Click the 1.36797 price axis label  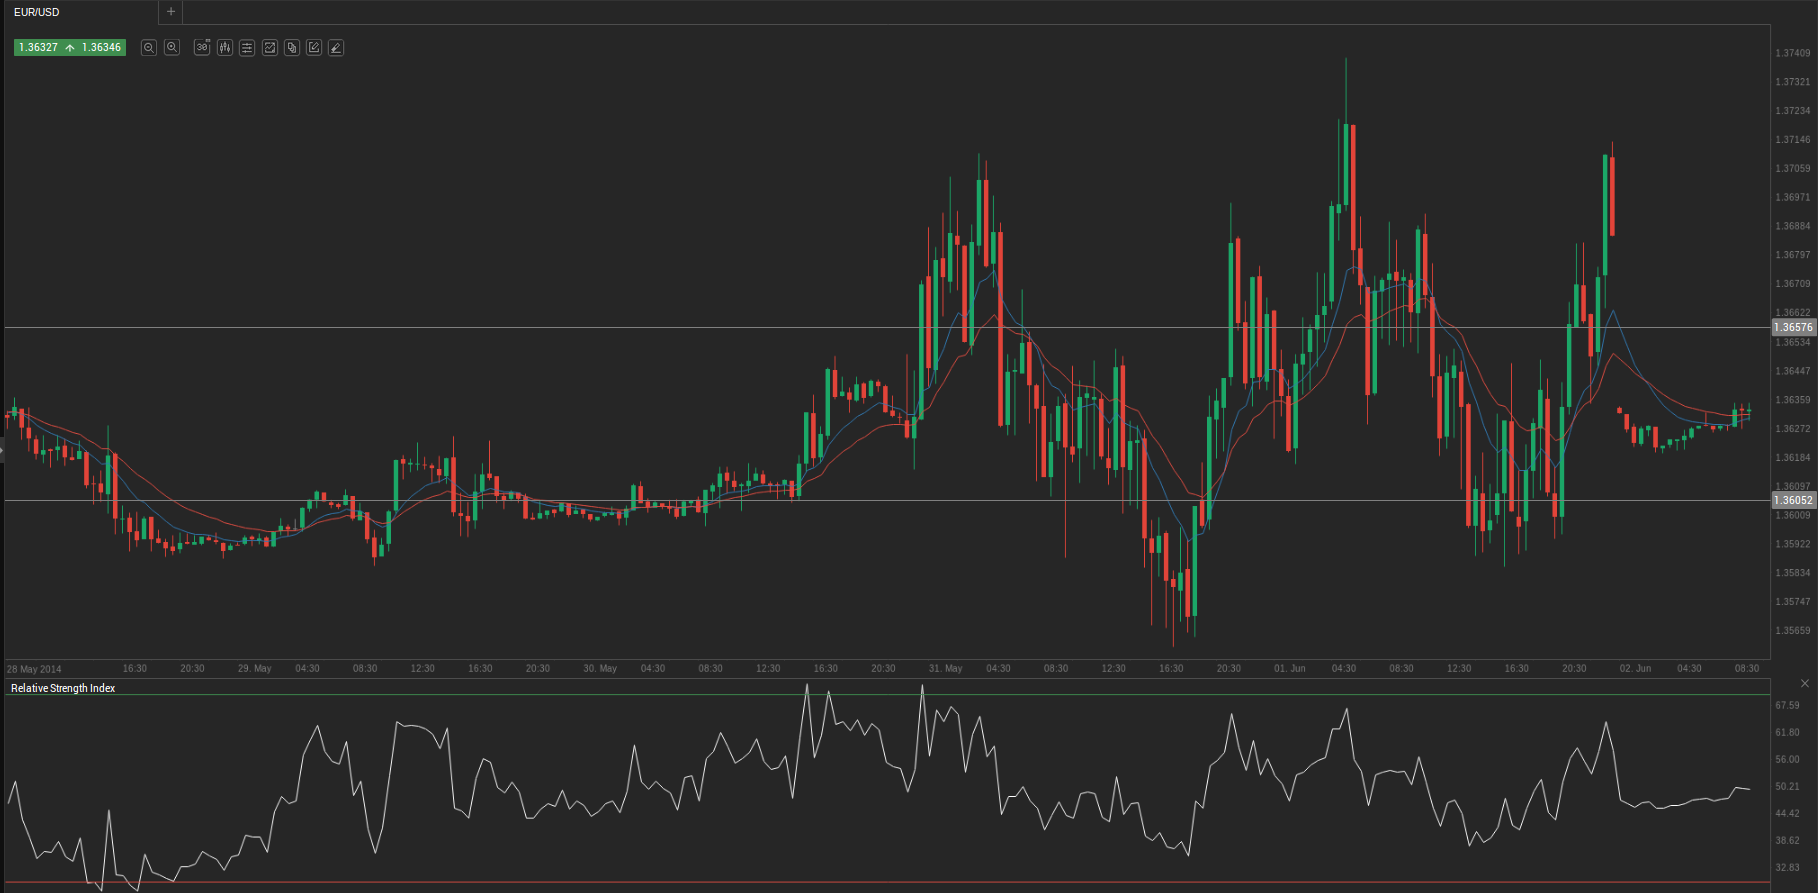(x=1793, y=255)
